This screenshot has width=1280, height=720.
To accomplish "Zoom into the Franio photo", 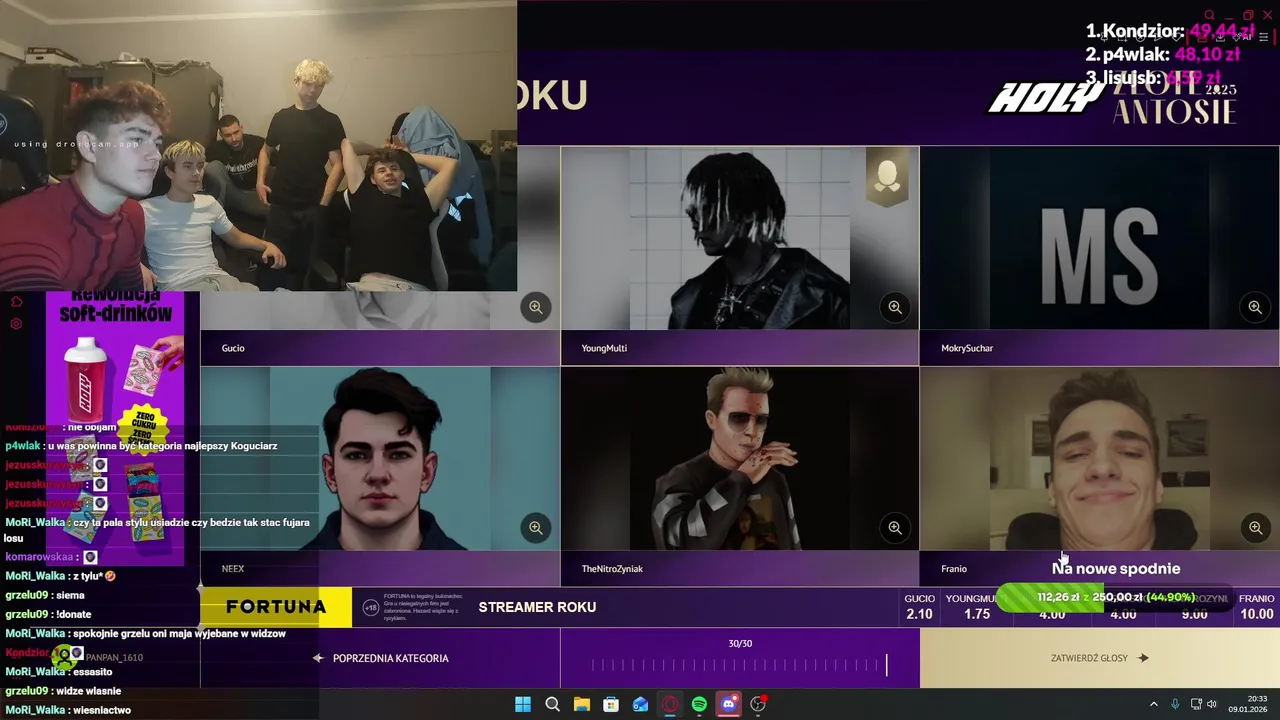I will pos(1255,527).
